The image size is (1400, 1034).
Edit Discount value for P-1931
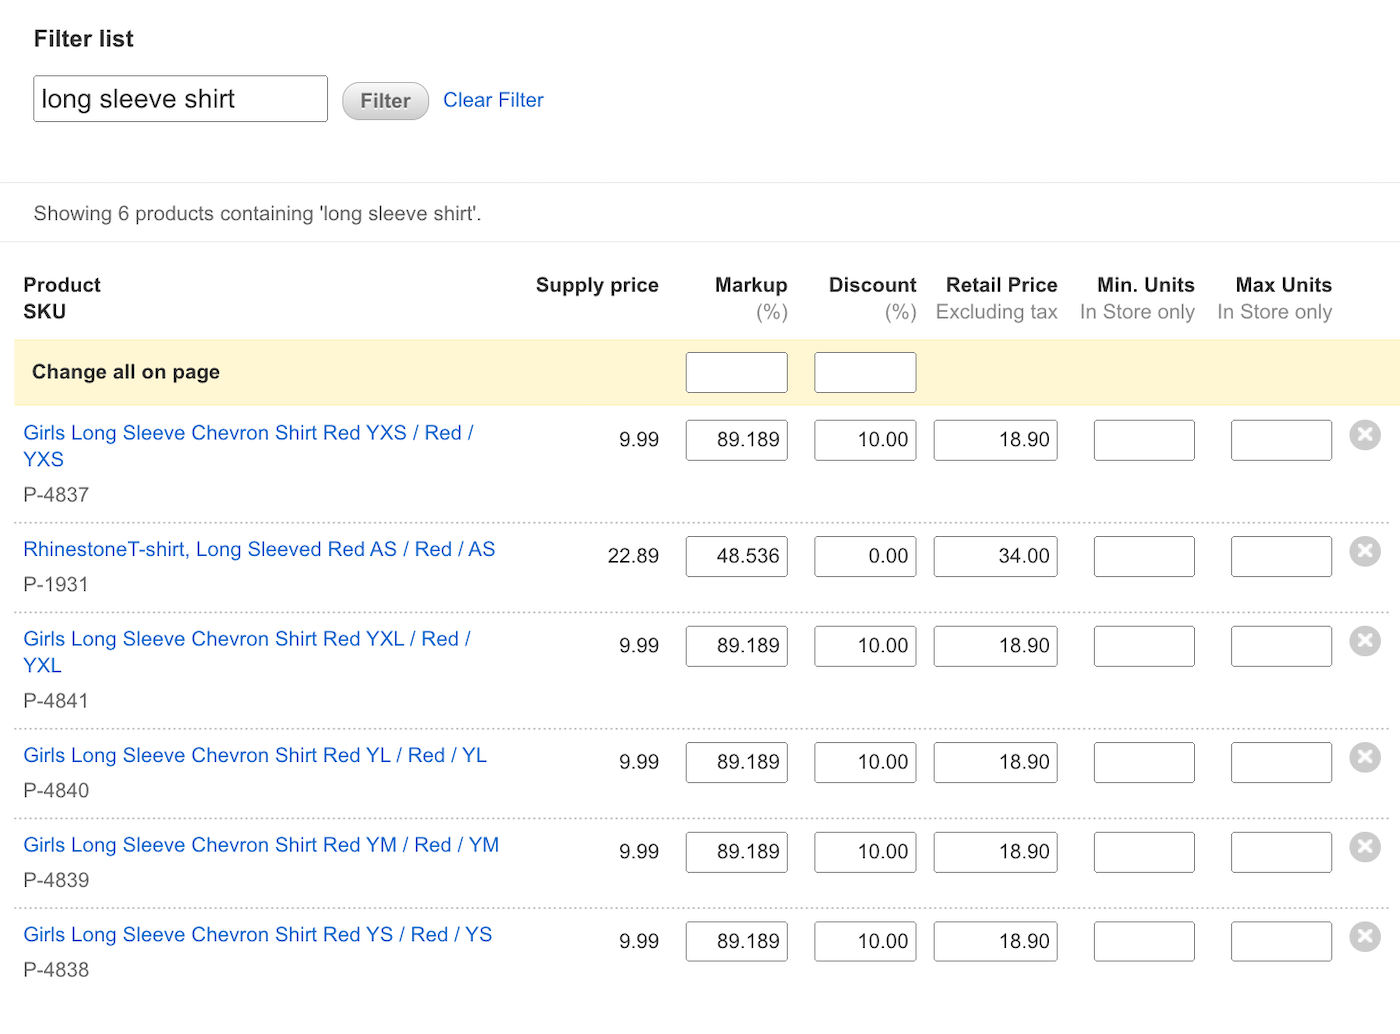(x=864, y=556)
